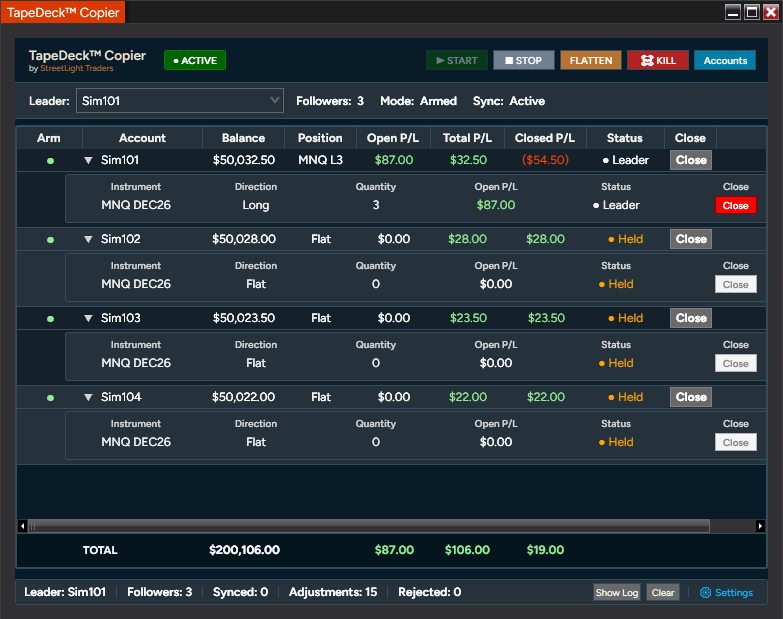Click the horizontal scrollbar right arrow

coord(760,526)
